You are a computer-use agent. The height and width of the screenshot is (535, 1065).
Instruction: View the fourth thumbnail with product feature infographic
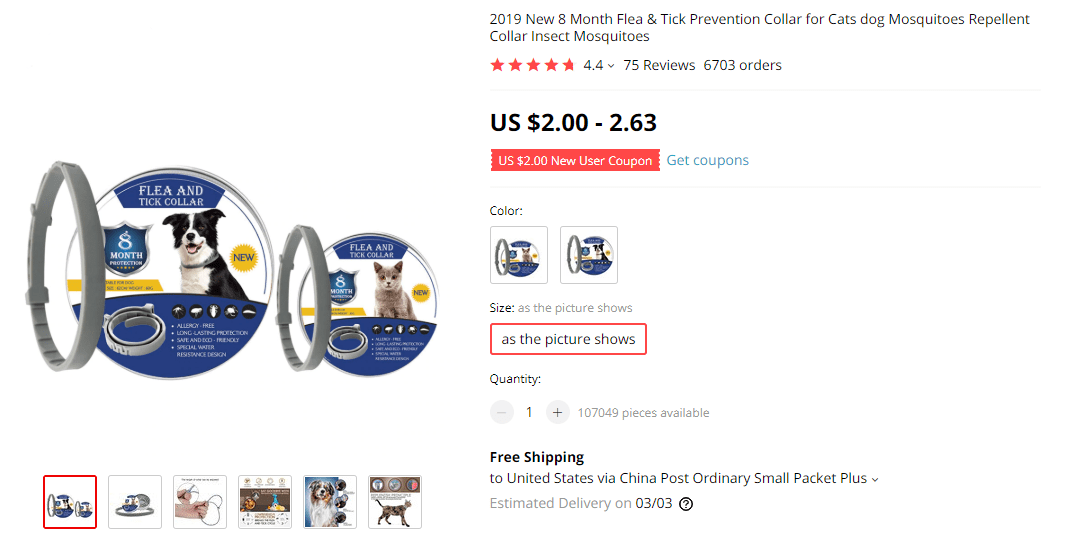coord(265,502)
